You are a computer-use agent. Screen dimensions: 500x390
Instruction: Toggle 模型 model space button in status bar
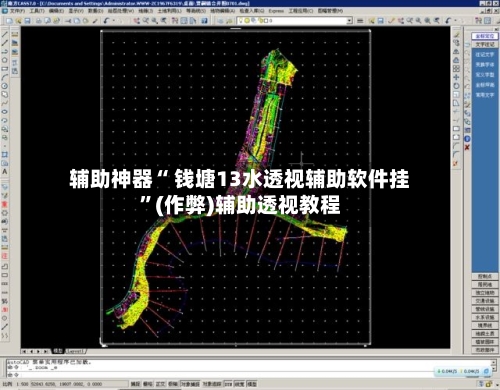(x=252, y=384)
